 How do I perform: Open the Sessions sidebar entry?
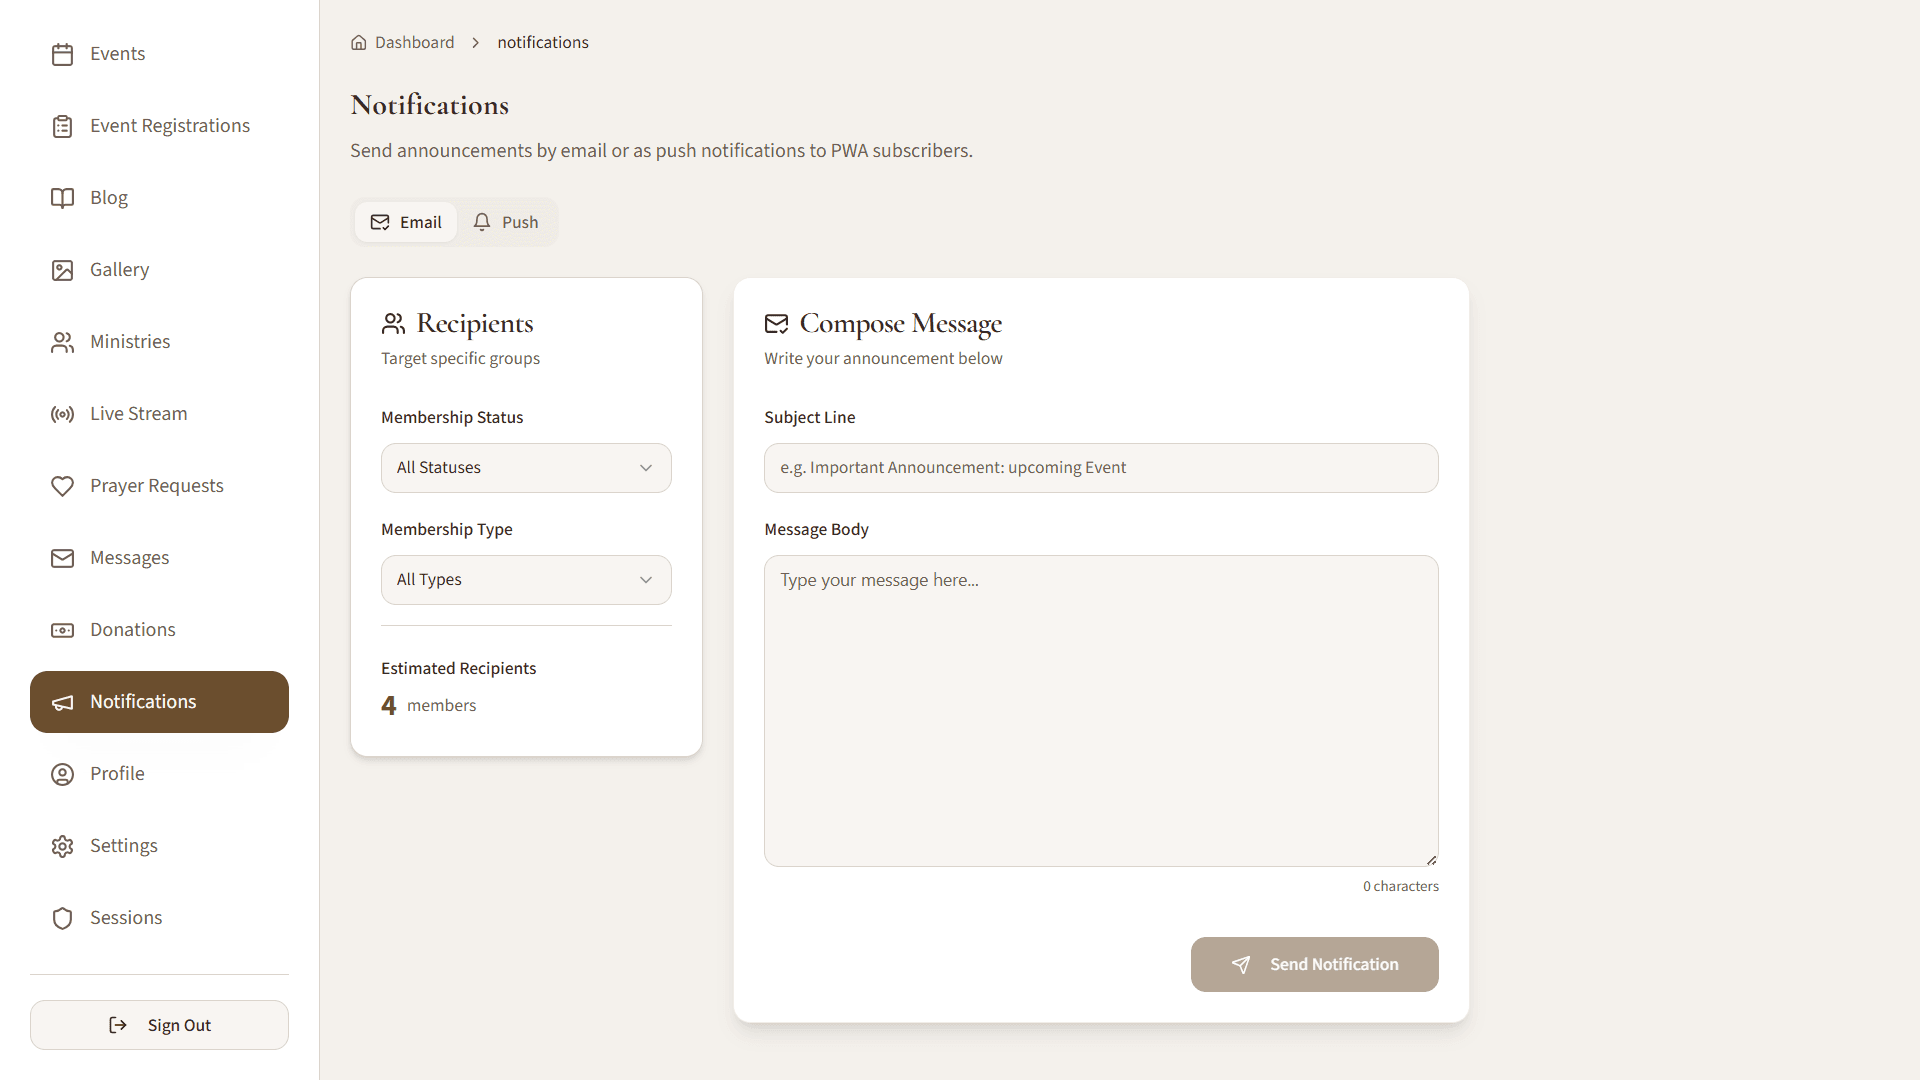pyautogui.click(x=159, y=918)
